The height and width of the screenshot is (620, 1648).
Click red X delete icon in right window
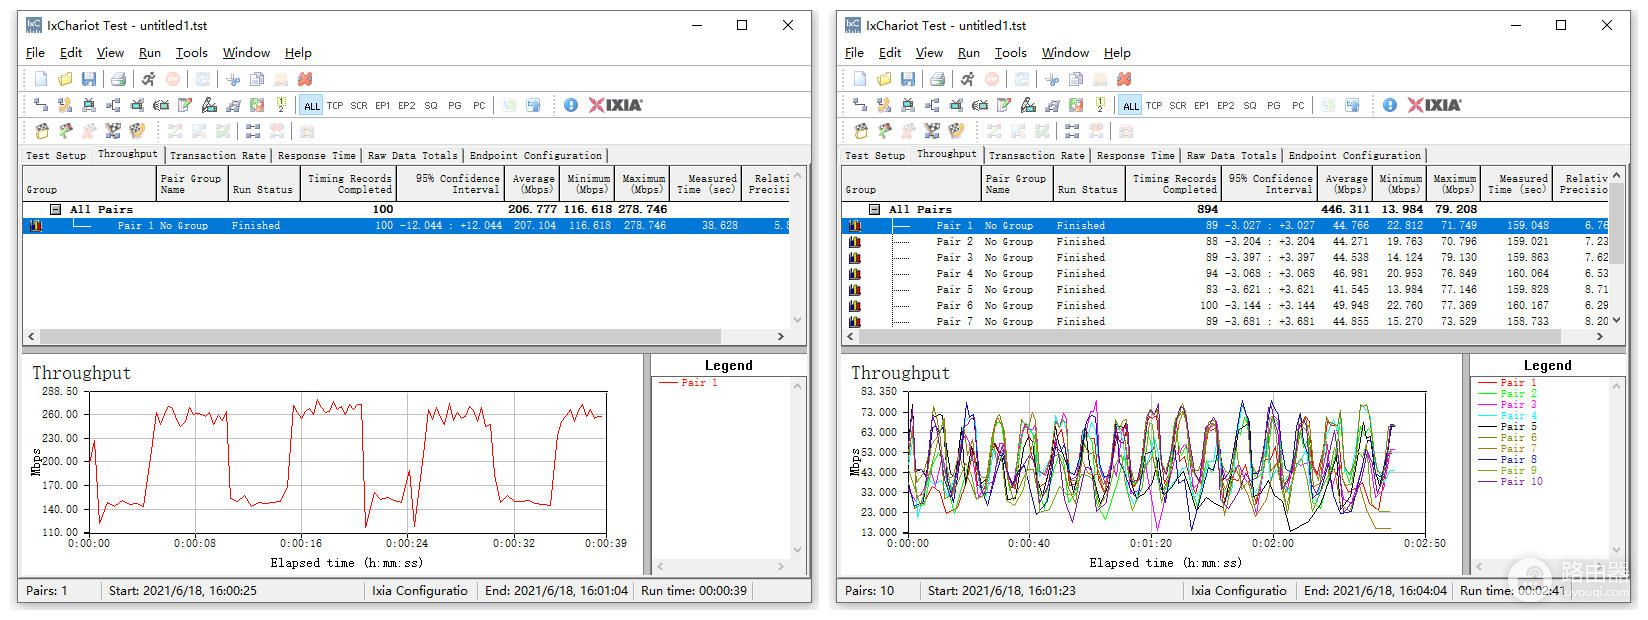point(1124,79)
